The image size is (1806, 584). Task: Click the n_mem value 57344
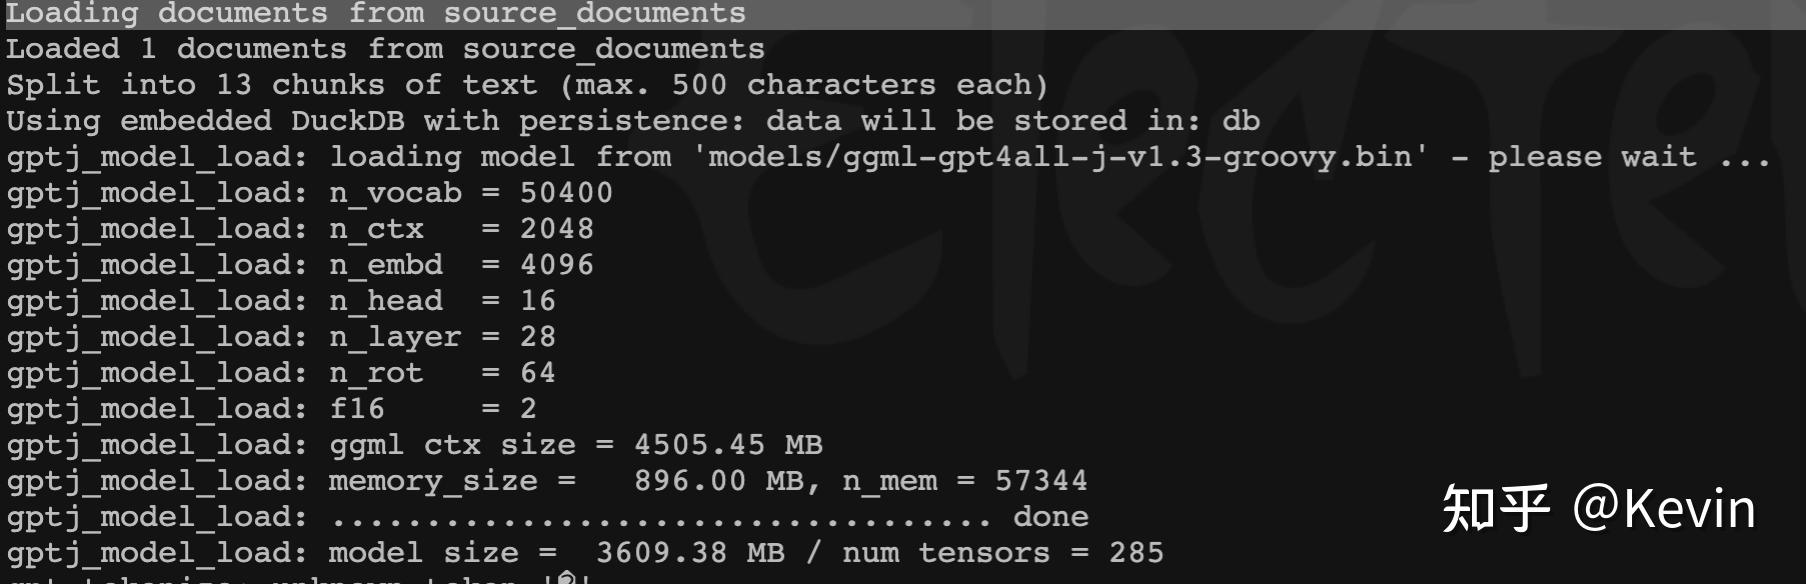[x=1040, y=481]
